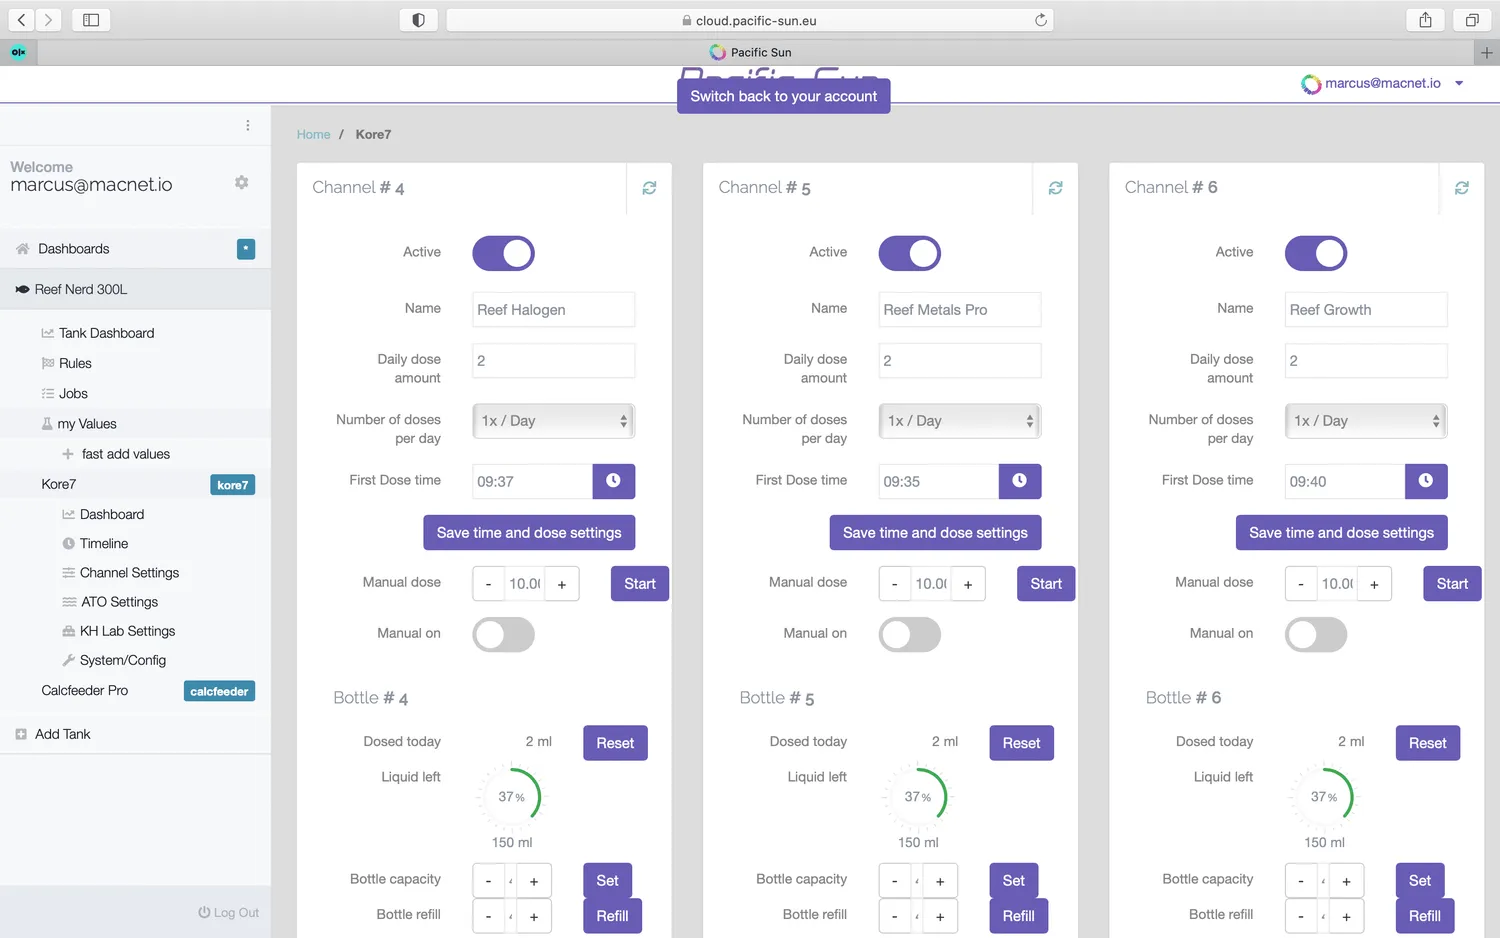Increase Channel 4 manual dose with plus
The image size is (1500, 938).
(562, 584)
